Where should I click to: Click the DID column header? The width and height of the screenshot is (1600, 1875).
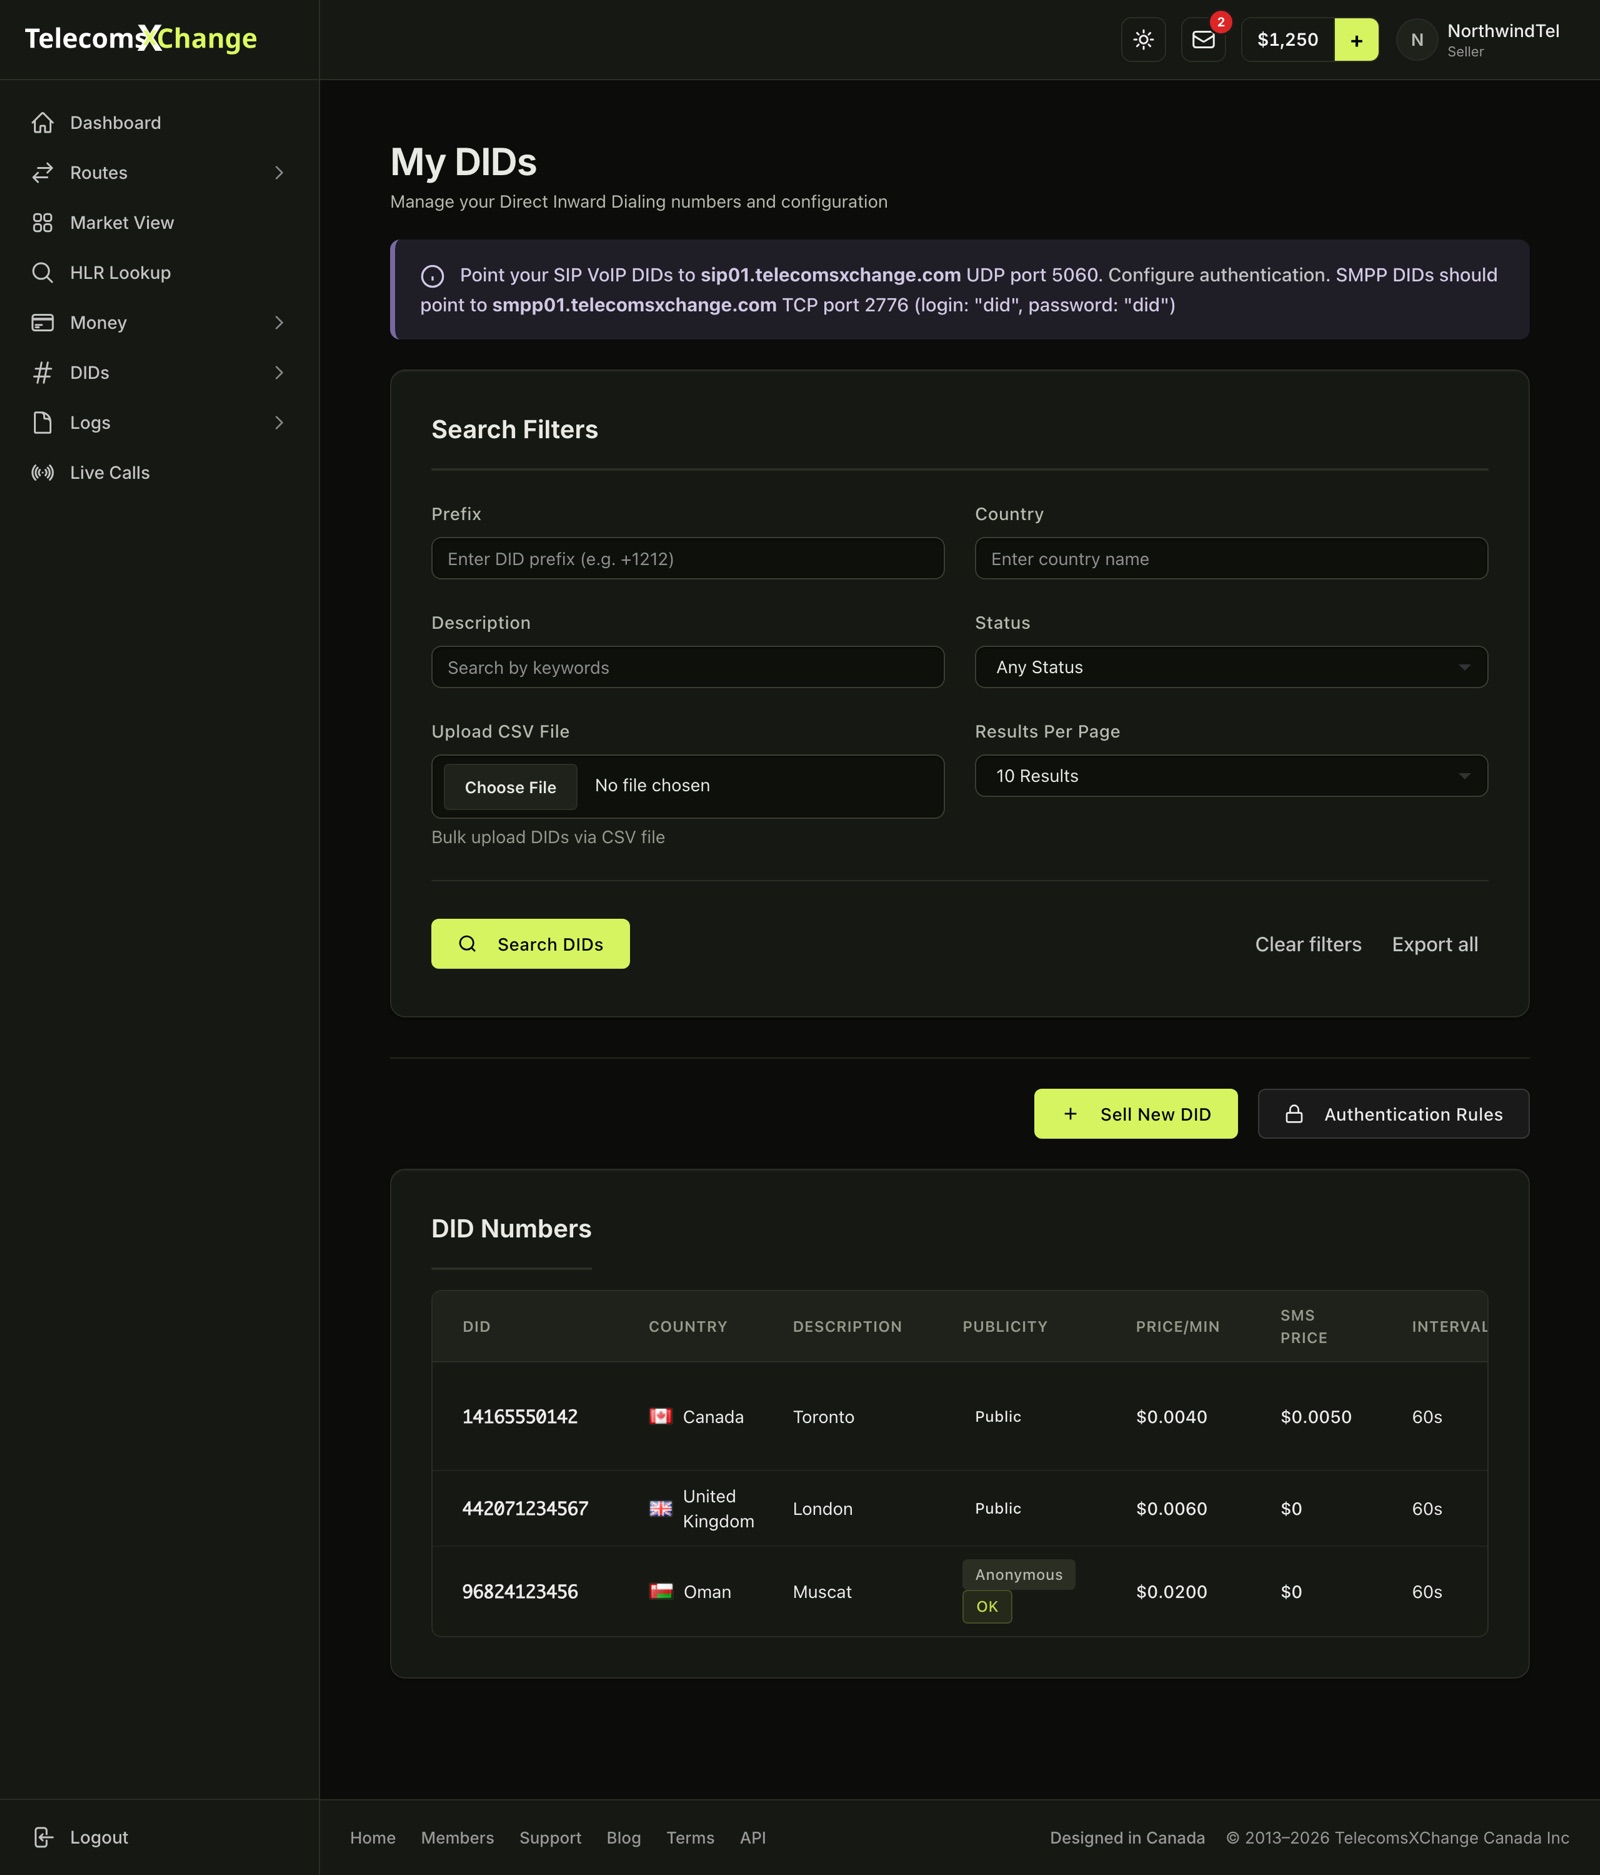click(476, 1327)
